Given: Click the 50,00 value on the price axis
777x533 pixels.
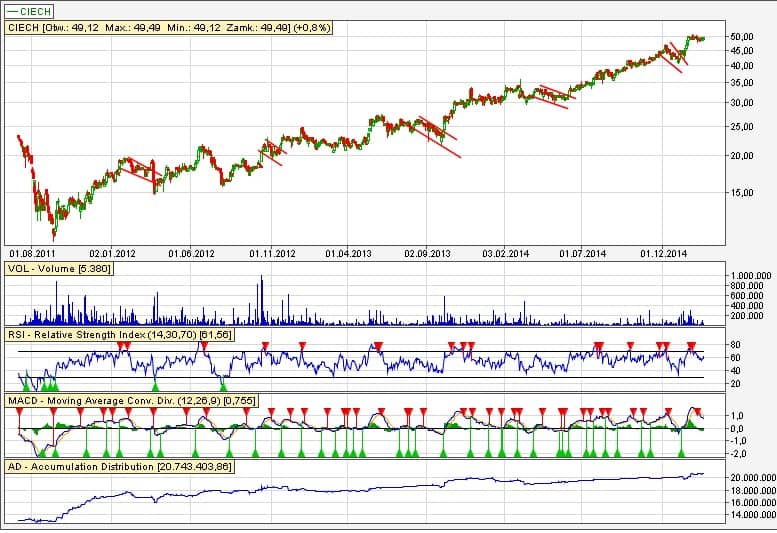Looking at the screenshot, I should [741, 37].
